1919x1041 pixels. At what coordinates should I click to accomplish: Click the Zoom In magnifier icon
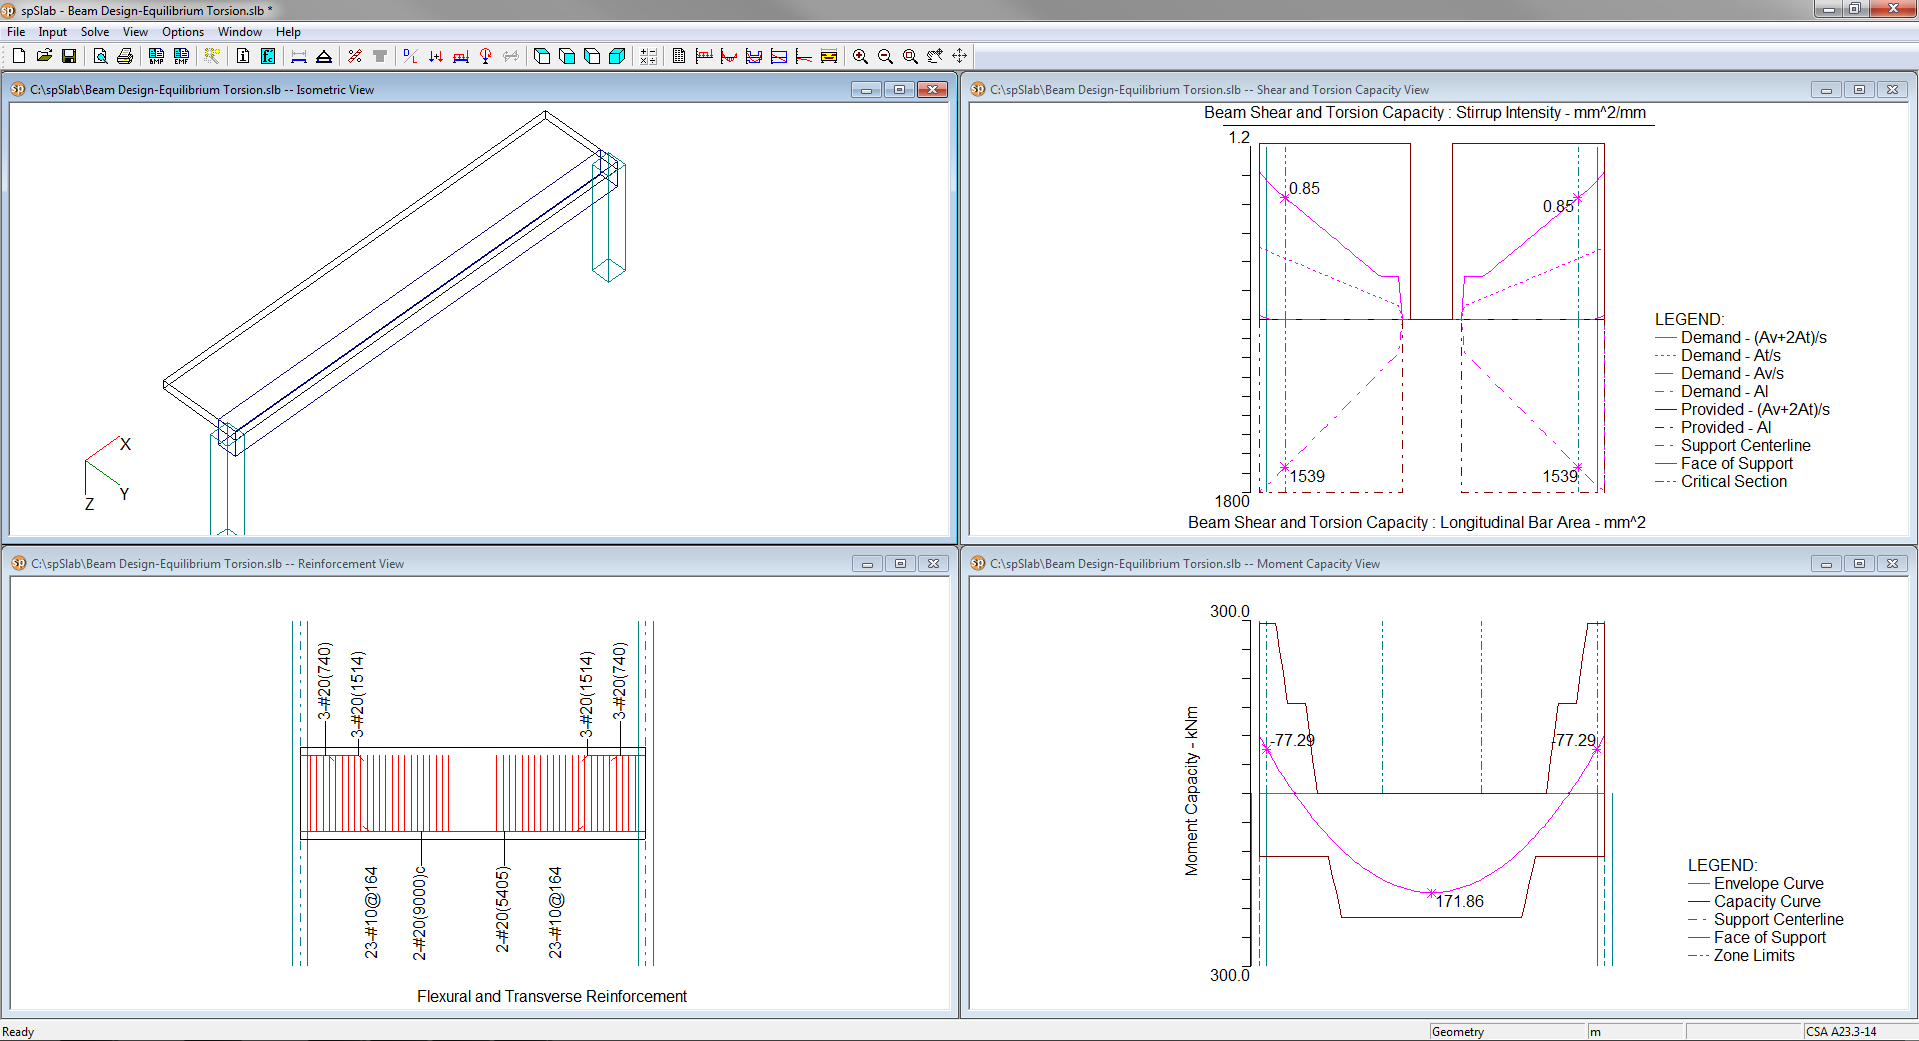tap(860, 56)
